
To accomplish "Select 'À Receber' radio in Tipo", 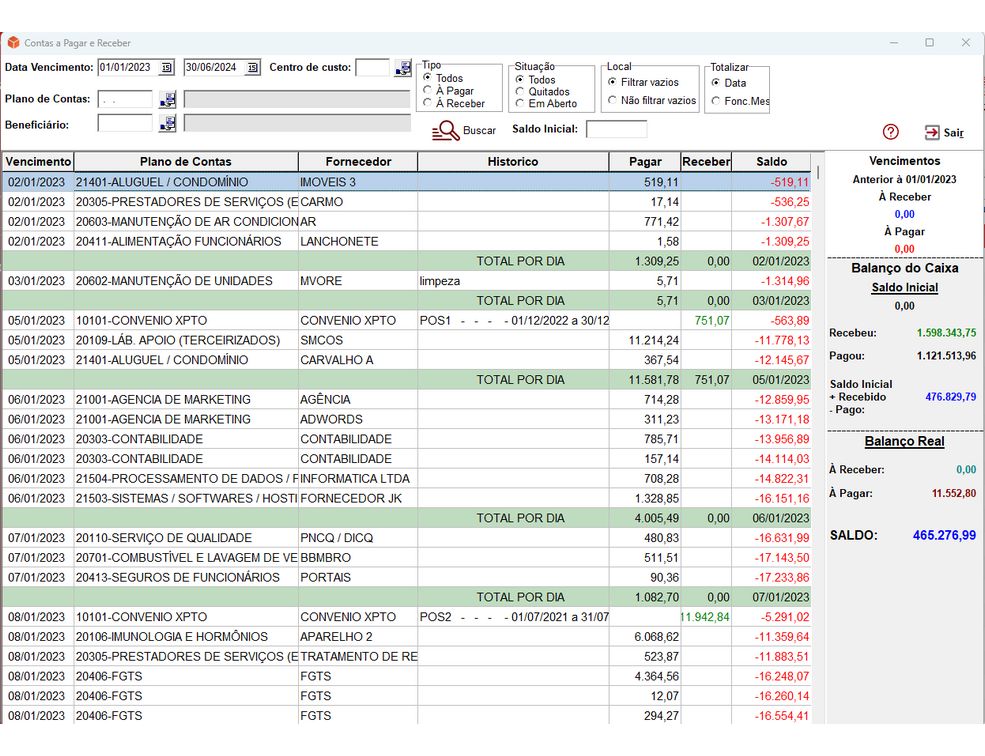I will (428, 103).
